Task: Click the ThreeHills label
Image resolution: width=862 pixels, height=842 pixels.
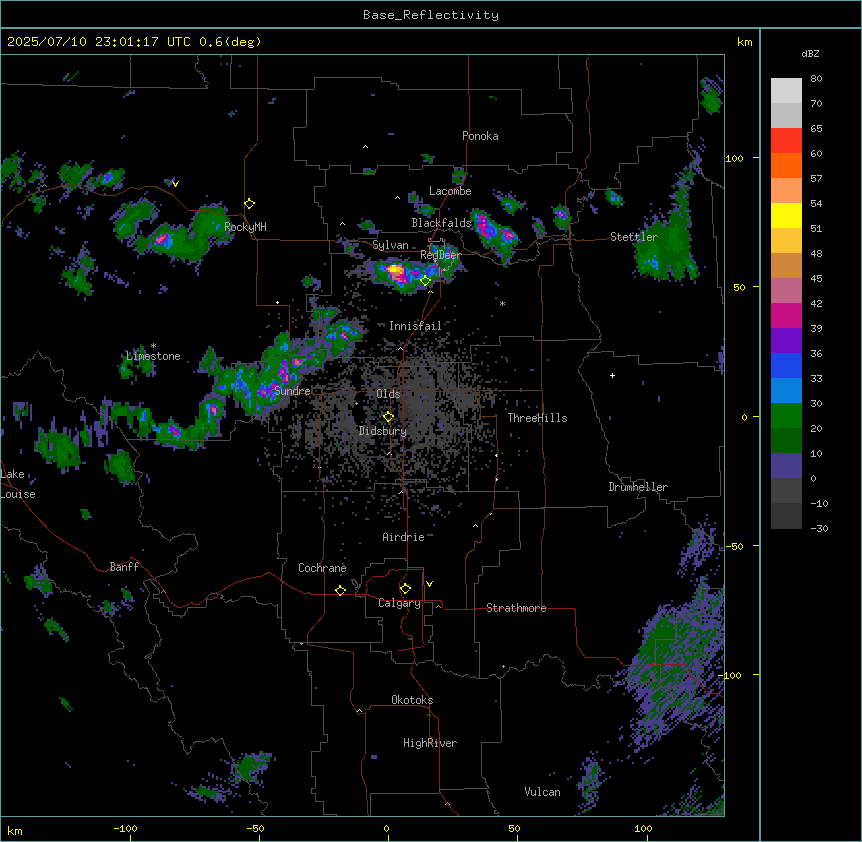Action: pos(537,418)
